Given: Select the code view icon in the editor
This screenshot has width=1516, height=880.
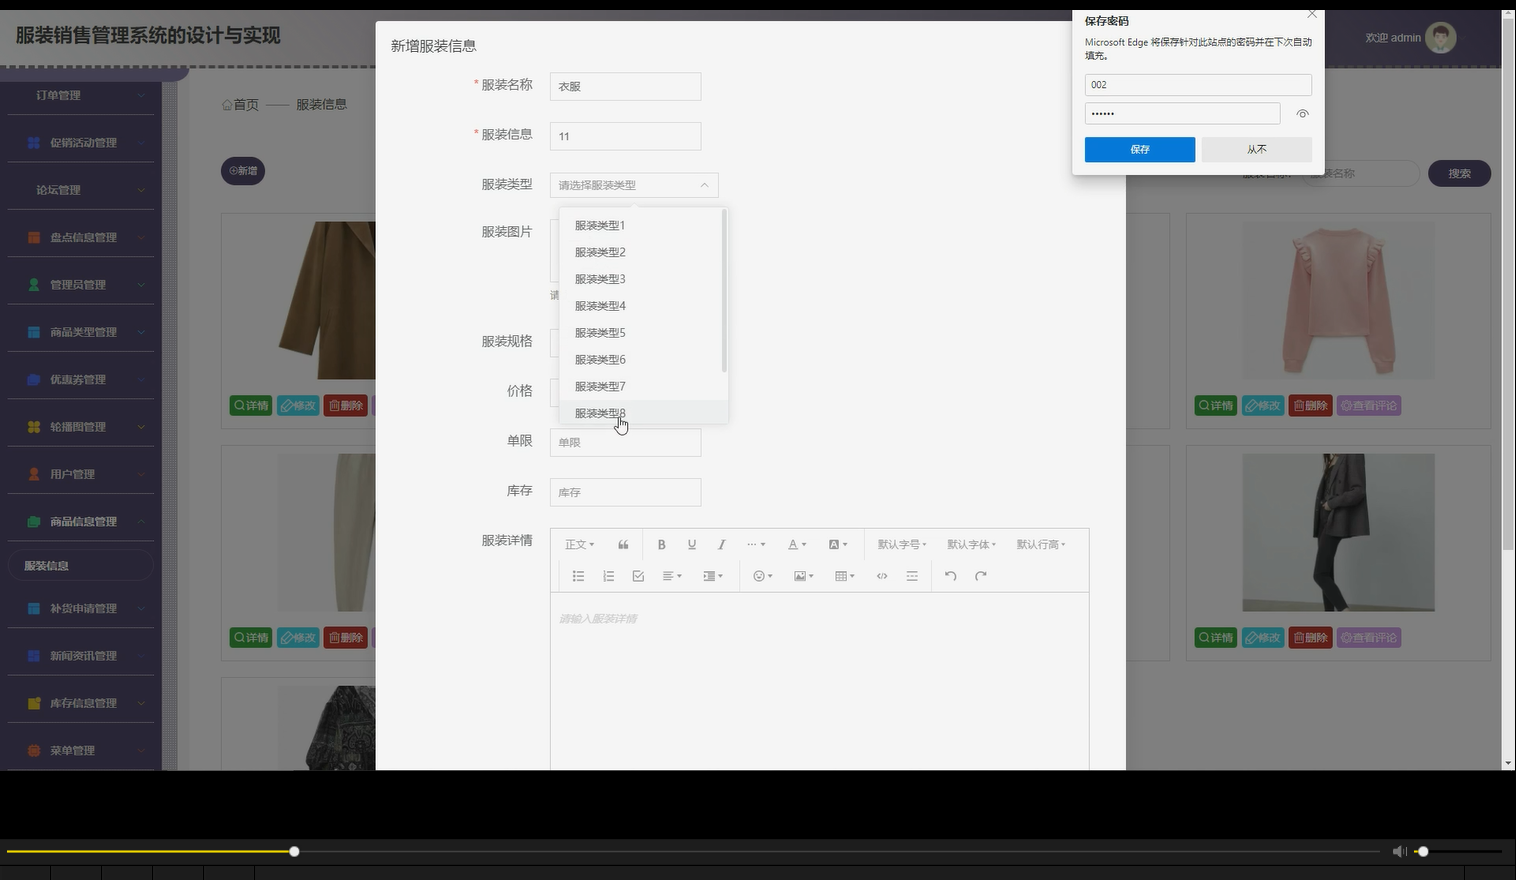Looking at the screenshot, I should (x=881, y=576).
